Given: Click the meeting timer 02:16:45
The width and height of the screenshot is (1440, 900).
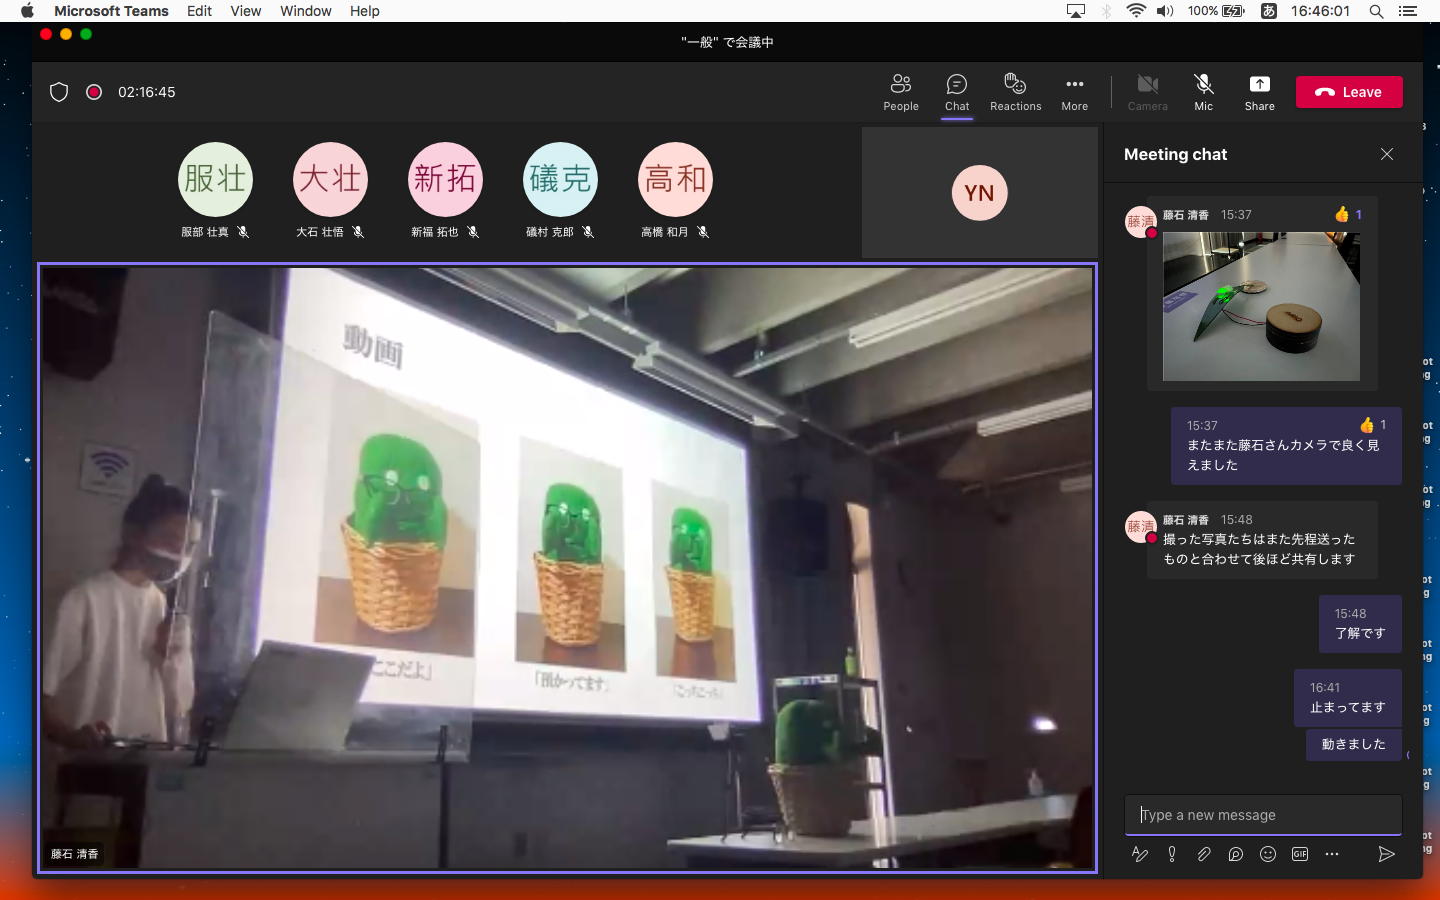Looking at the screenshot, I should coord(147,92).
